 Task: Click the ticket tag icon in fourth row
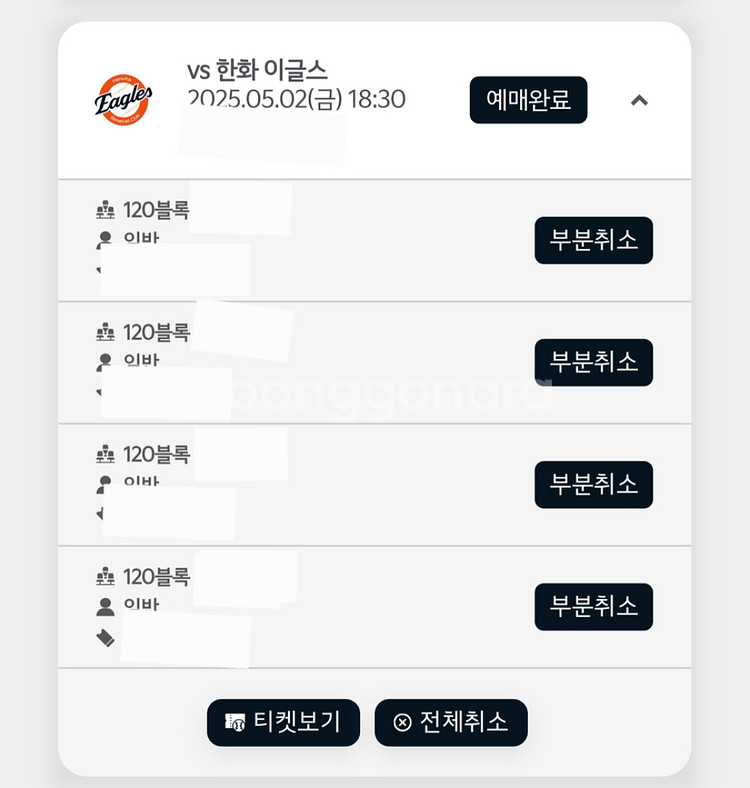105,638
